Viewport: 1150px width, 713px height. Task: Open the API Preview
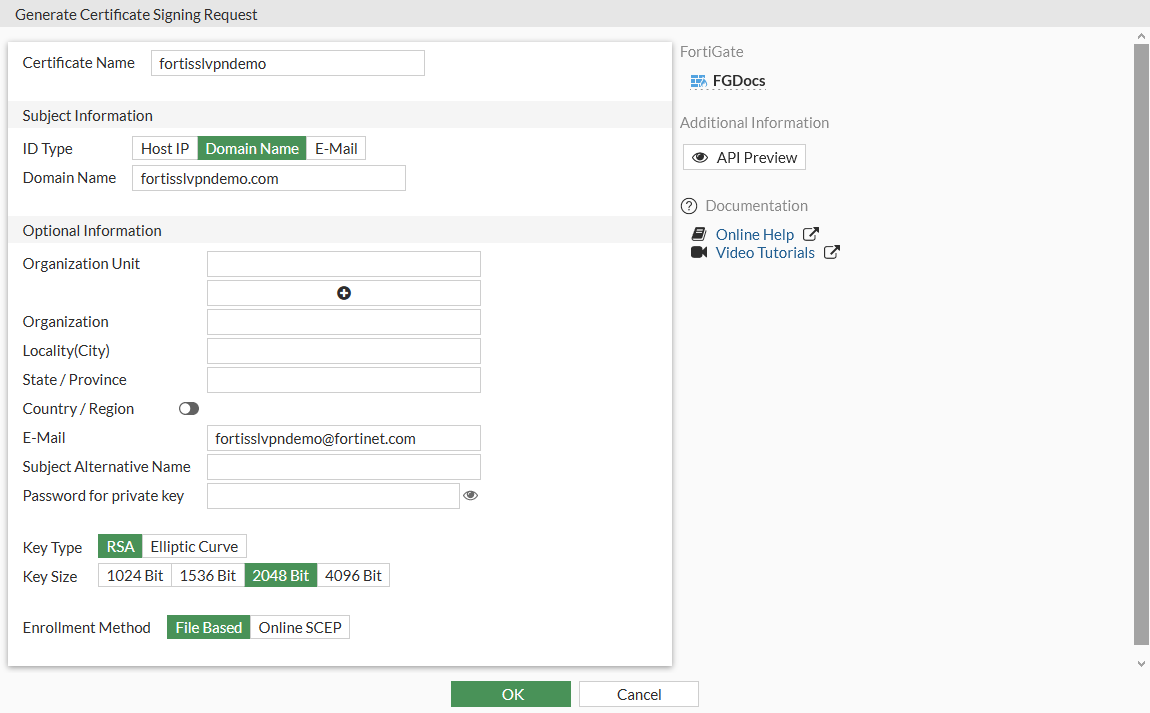(x=744, y=158)
